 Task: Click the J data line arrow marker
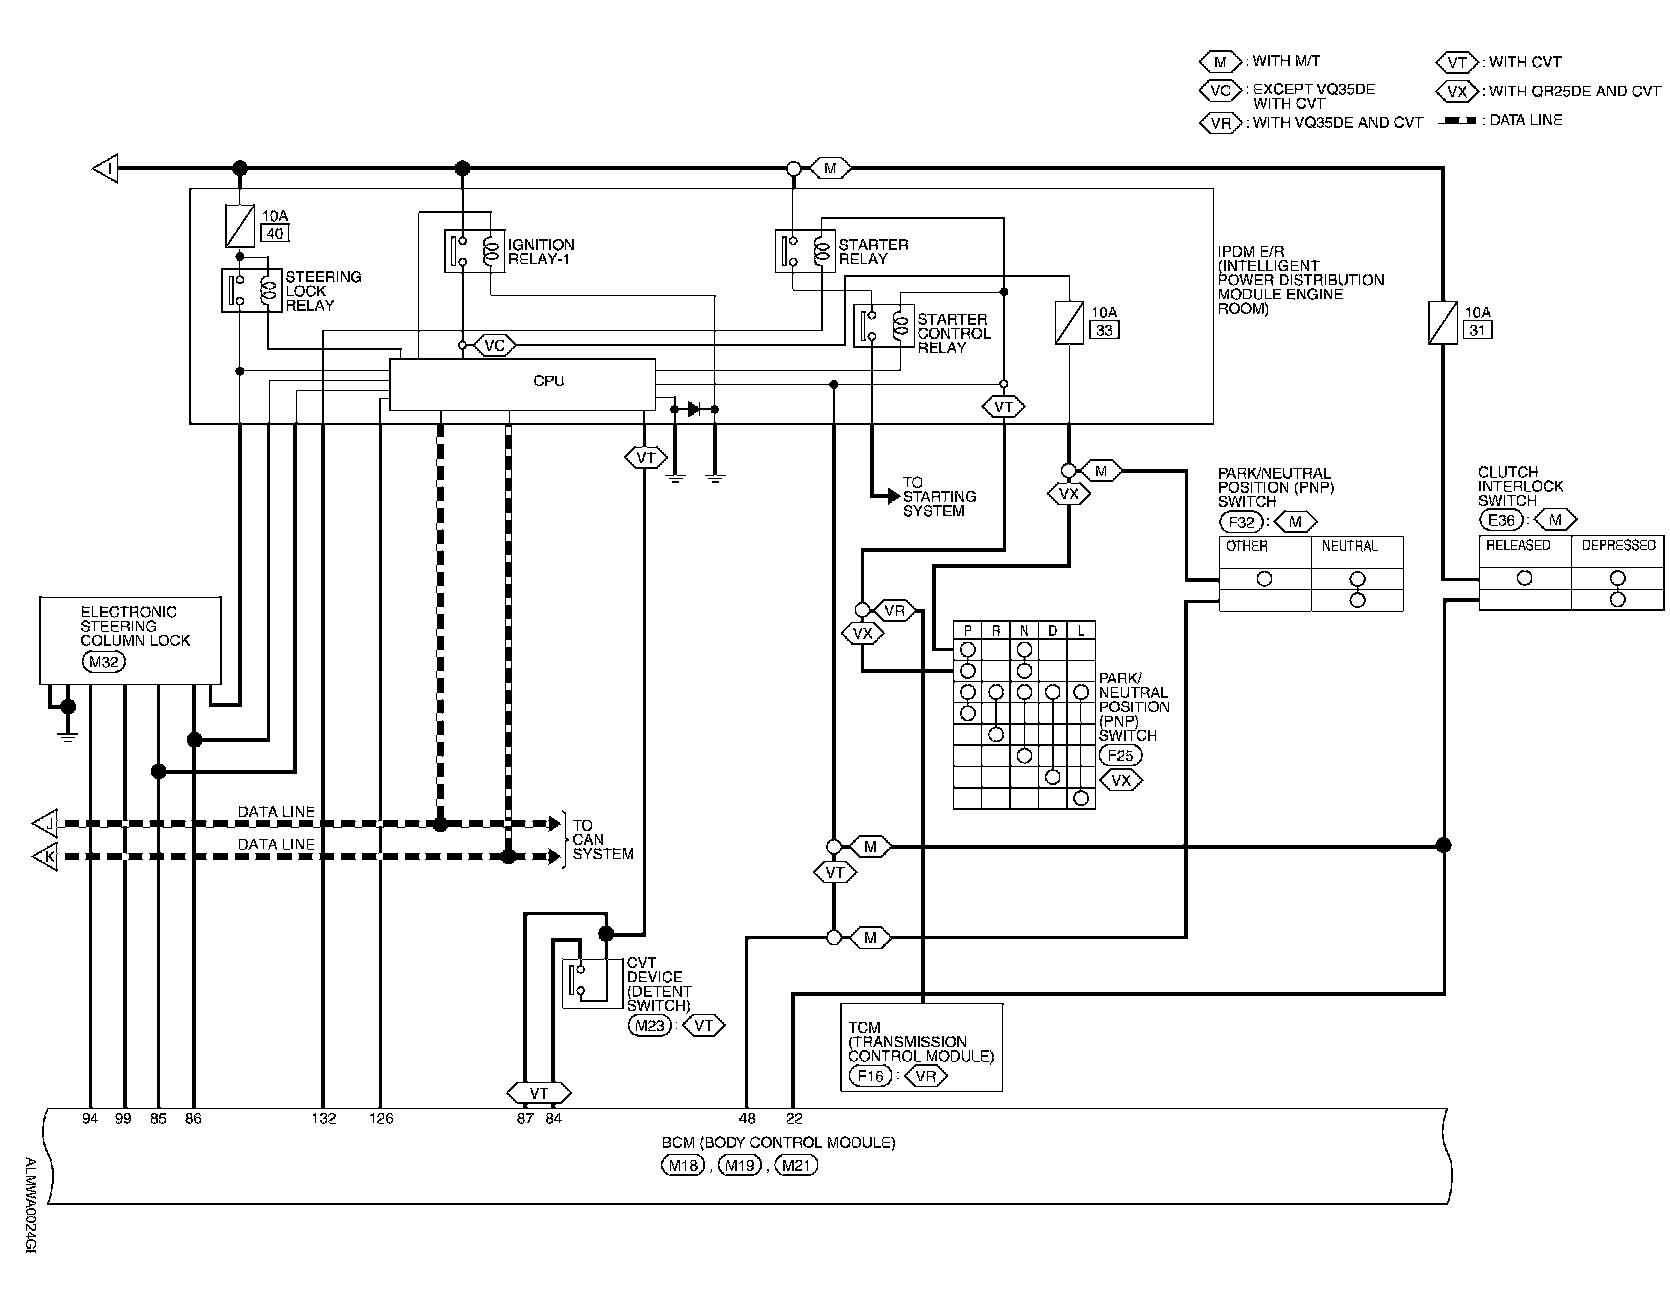46,824
